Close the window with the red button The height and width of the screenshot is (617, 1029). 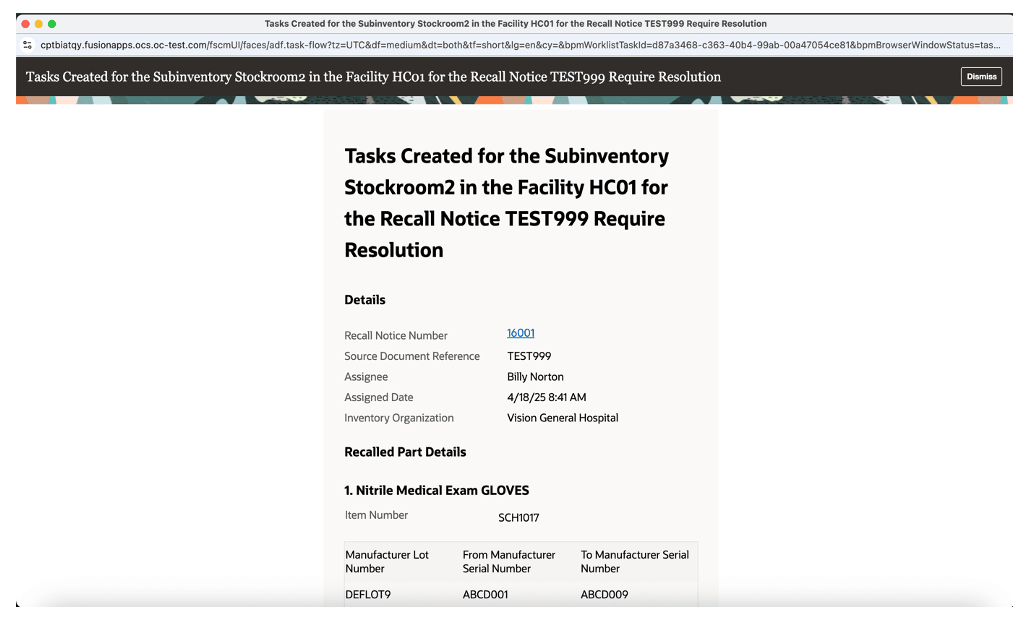pos(26,24)
